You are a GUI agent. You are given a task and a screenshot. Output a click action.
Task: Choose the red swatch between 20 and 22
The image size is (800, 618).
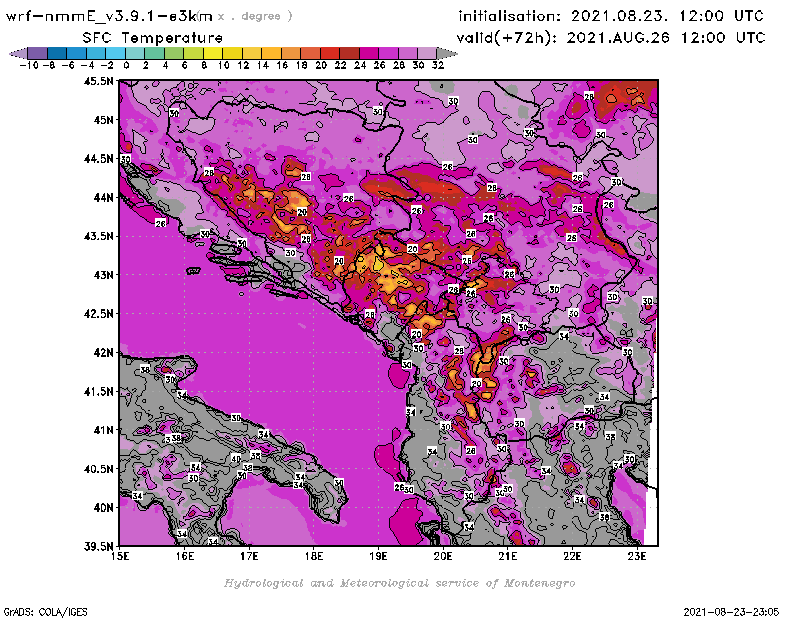[x=330, y=53]
